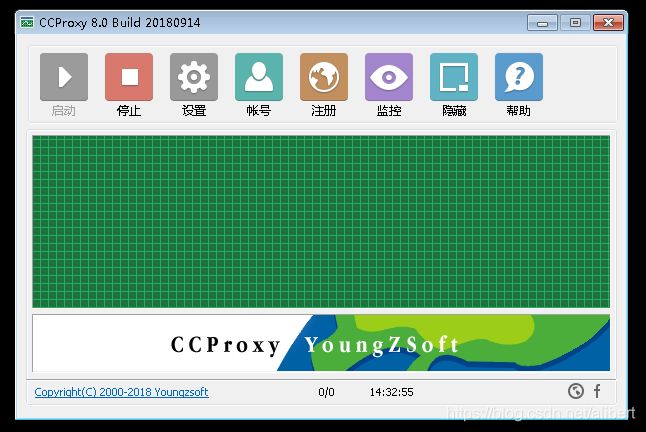Click the CCProxy YoungZSoft banner
The image size is (646, 432).
(x=321, y=343)
